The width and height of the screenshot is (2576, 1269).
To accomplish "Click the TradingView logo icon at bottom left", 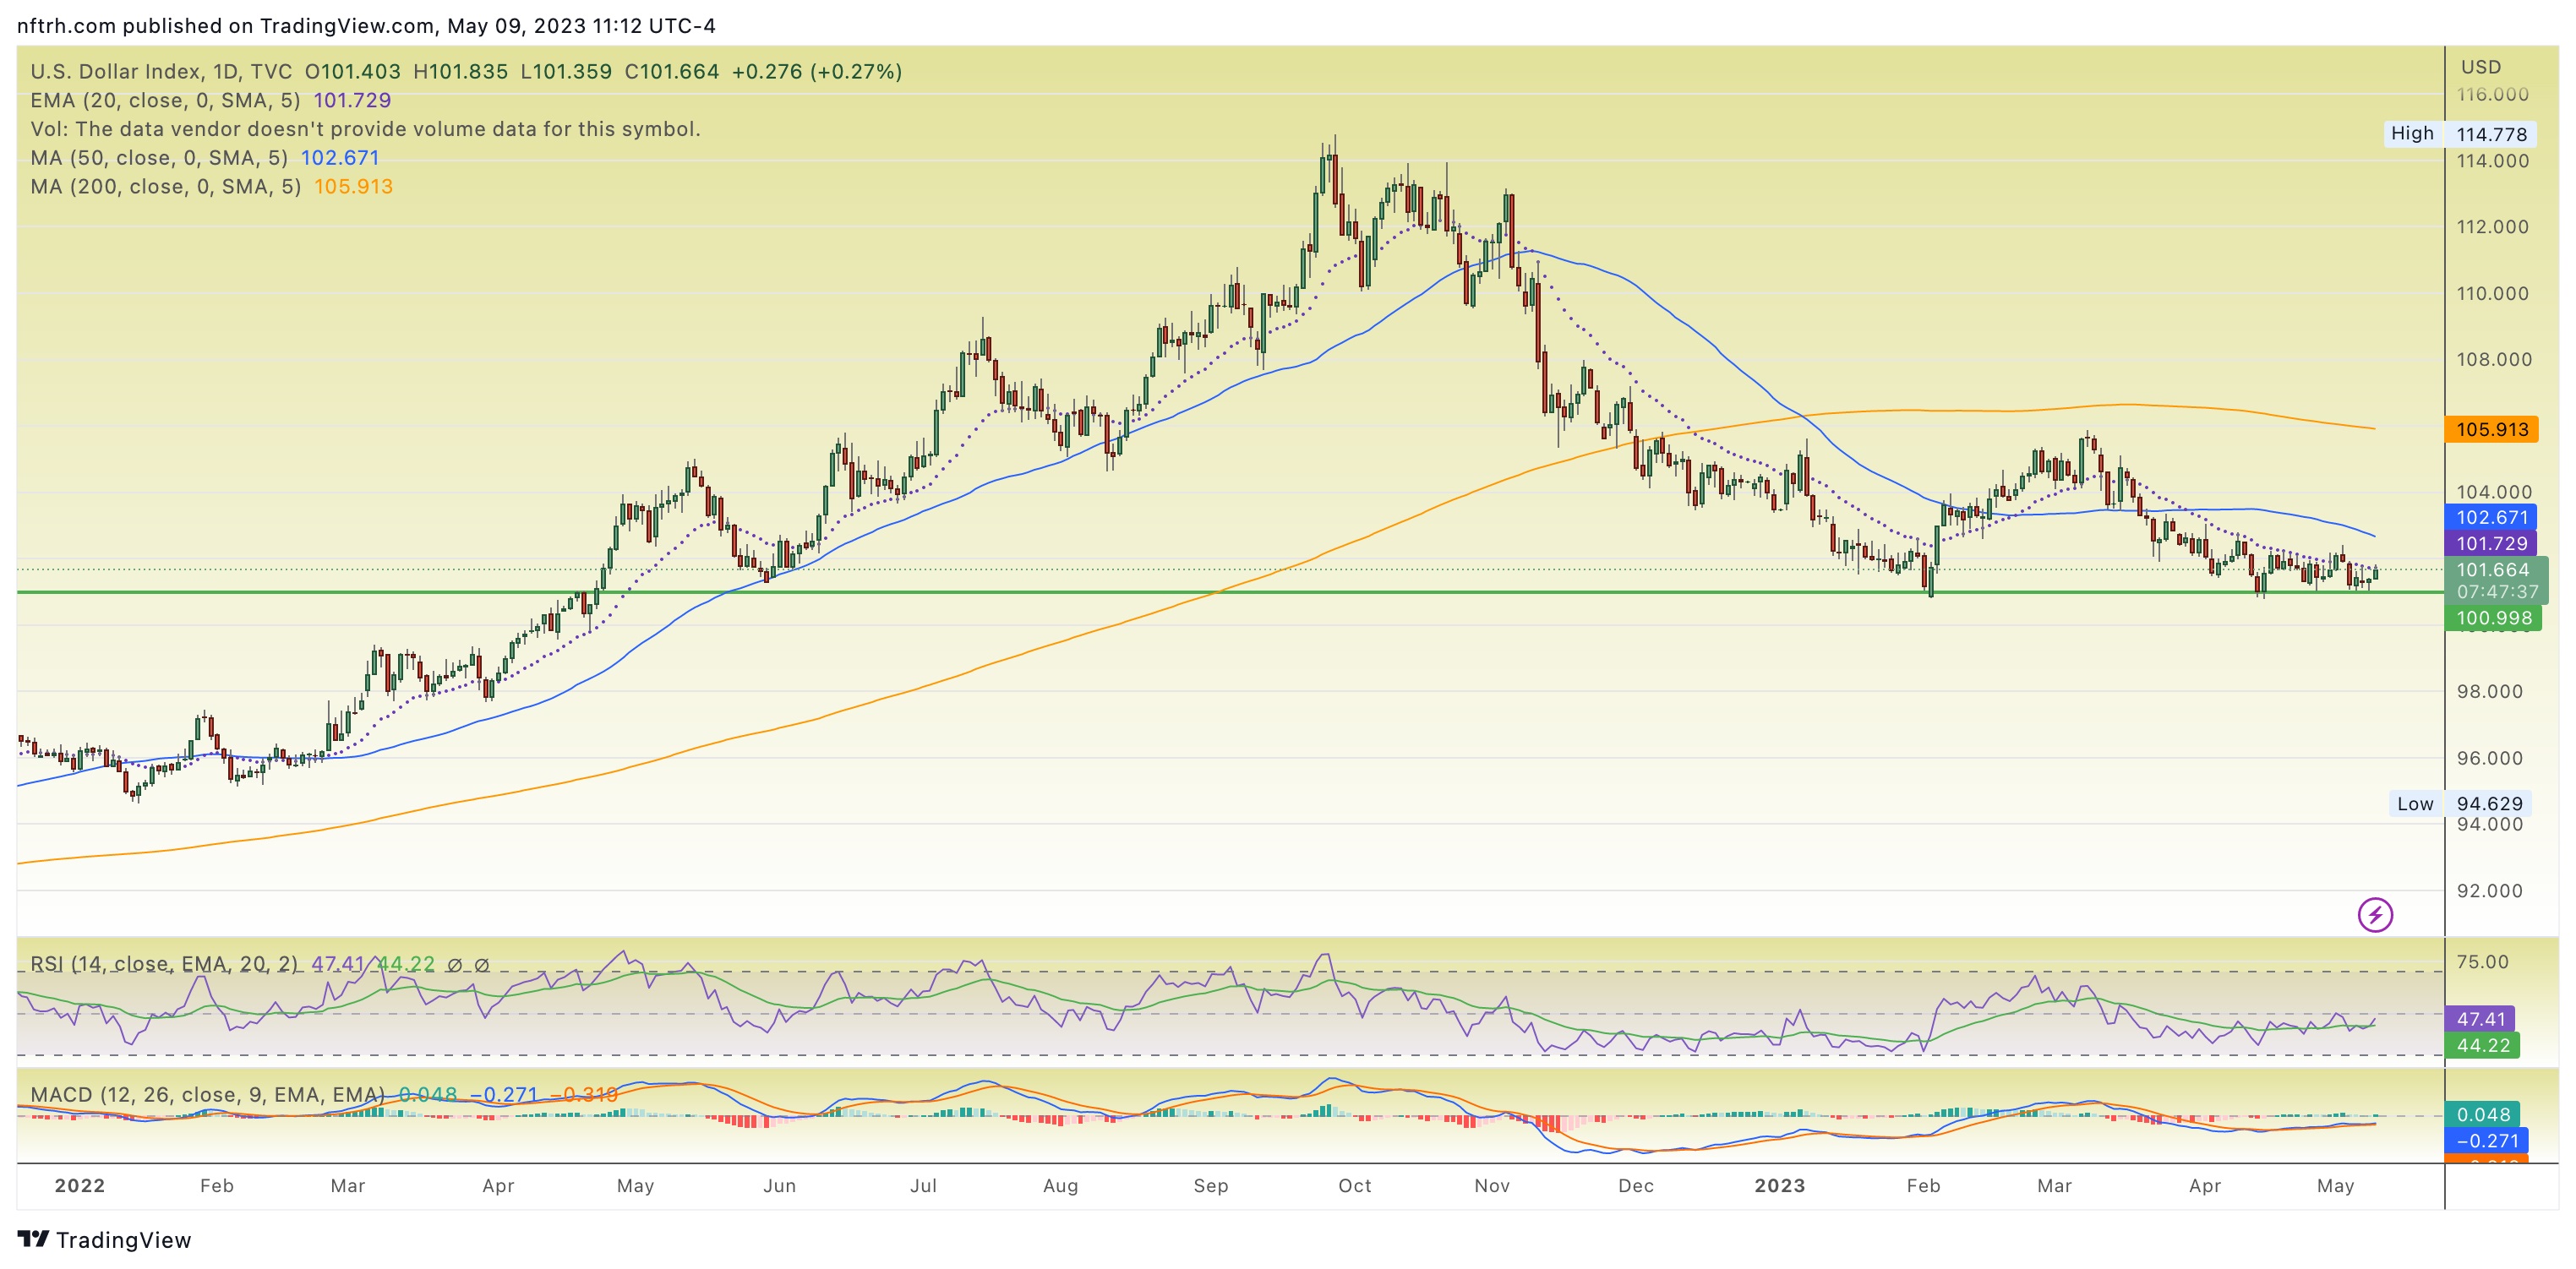I will click(33, 1239).
